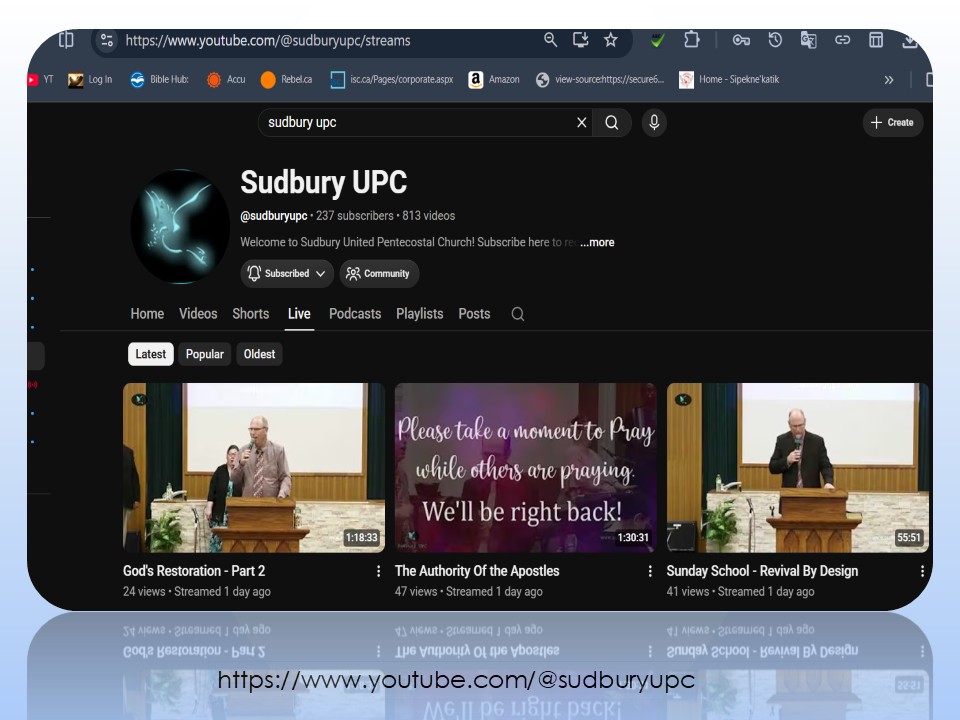Screen dimensions: 960x720
Task: Open options menu for Authority Of the Apostles
Action: [650, 571]
